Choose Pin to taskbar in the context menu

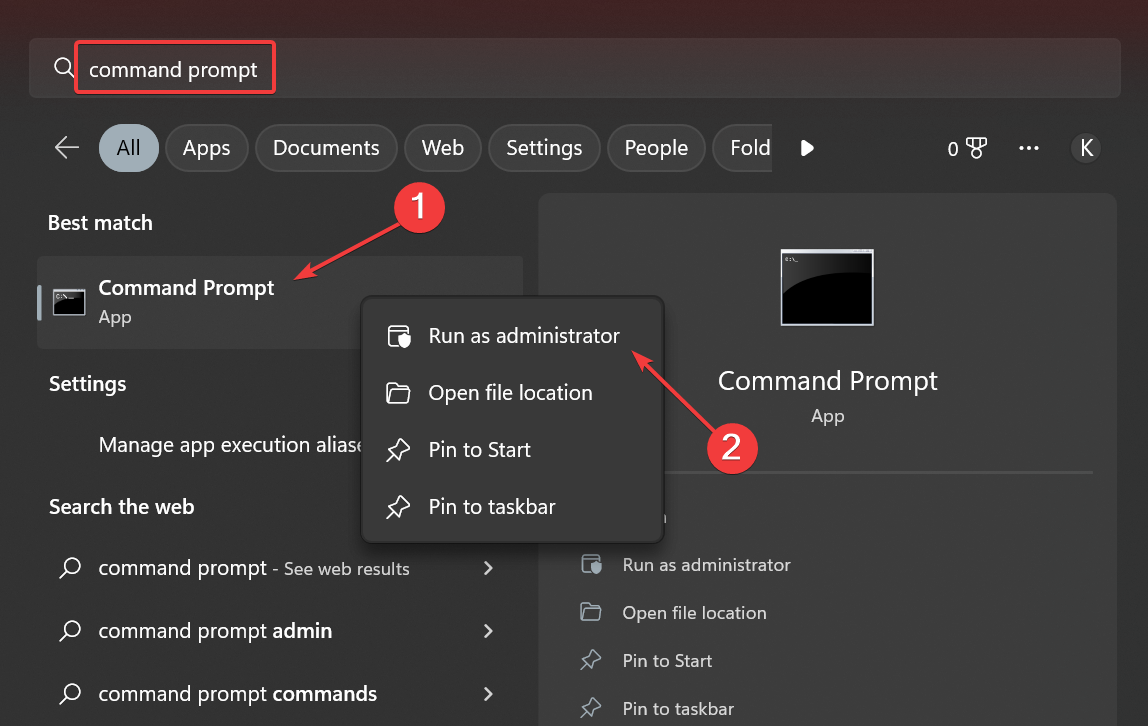click(x=512, y=506)
